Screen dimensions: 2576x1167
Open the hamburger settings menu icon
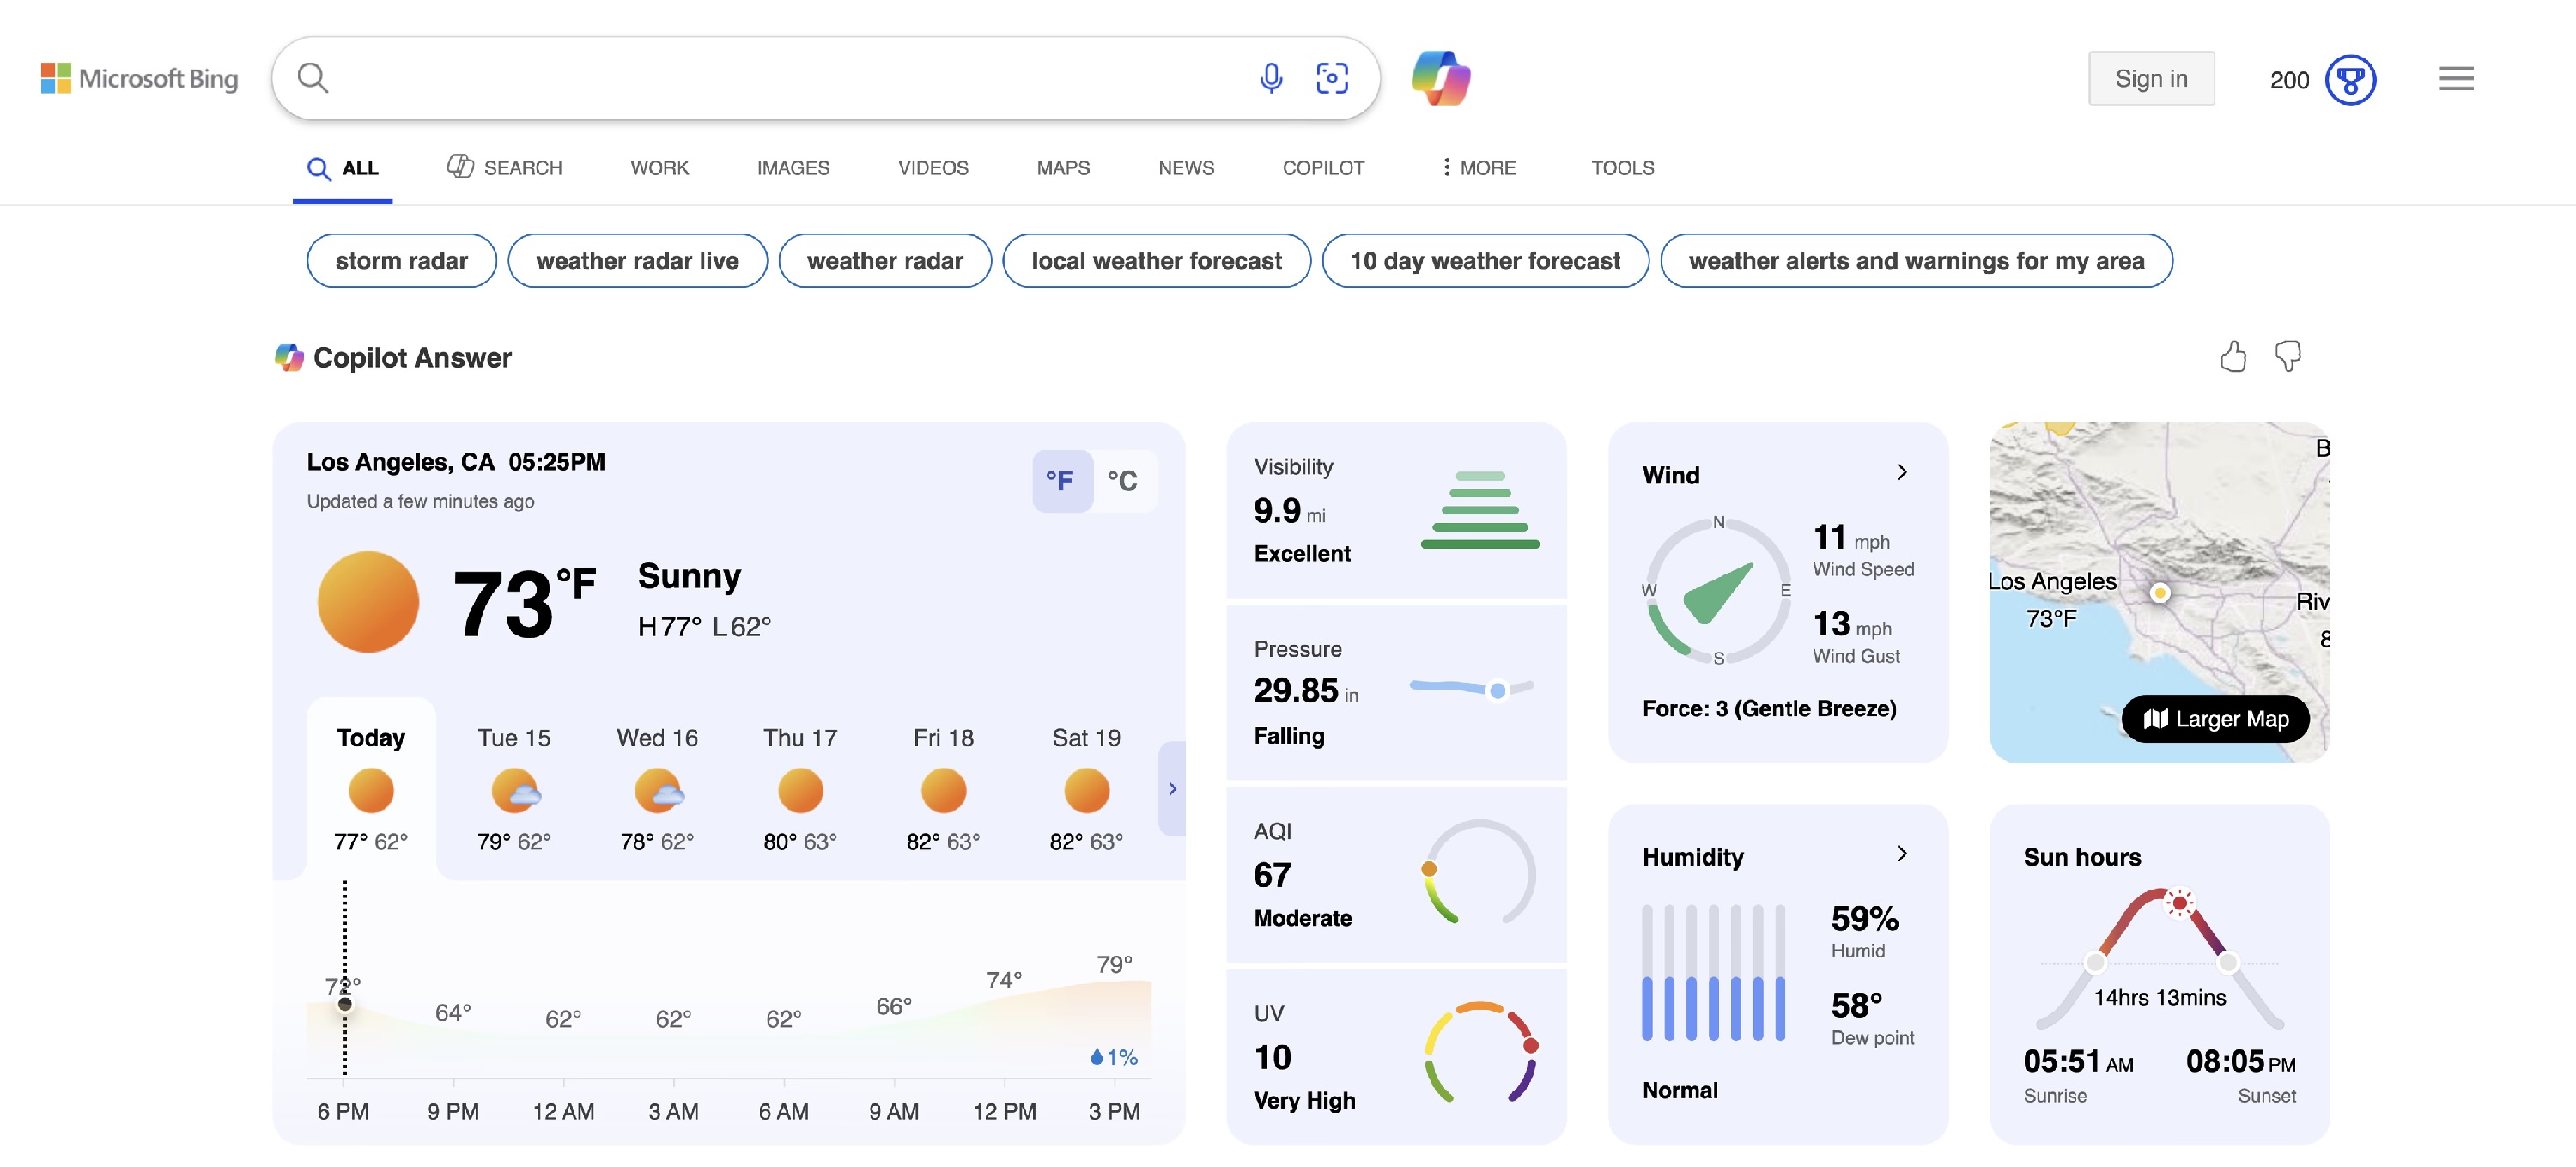coord(2455,79)
